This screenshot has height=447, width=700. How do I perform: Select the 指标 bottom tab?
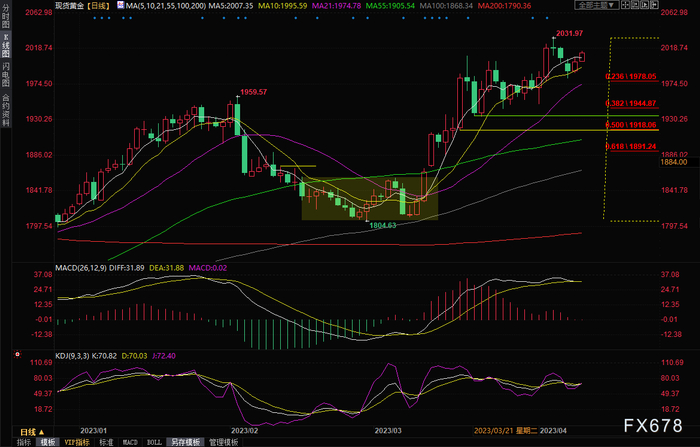pos(24,442)
